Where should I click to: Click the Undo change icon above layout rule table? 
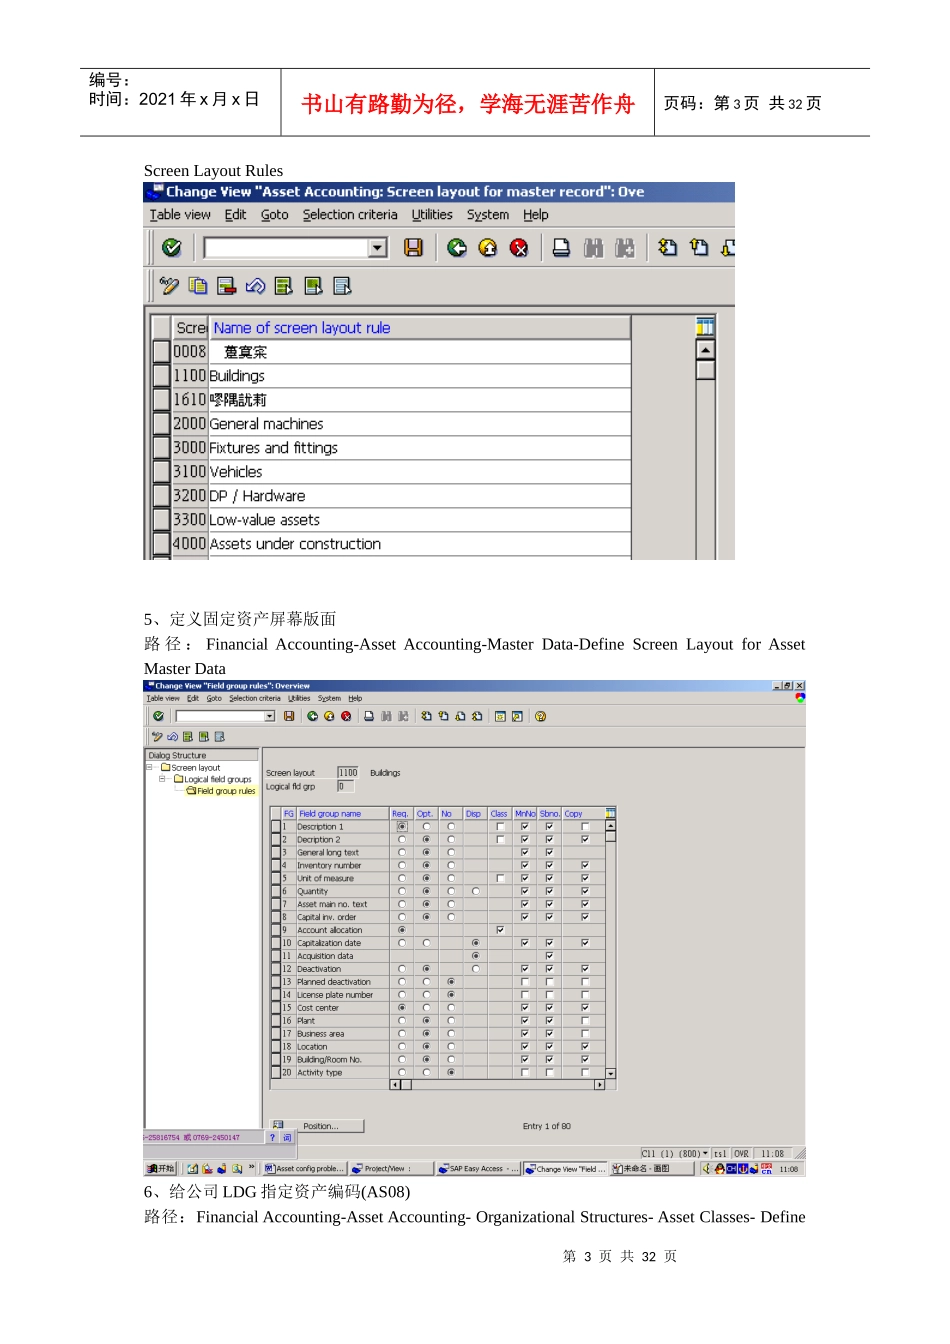pos(255,286)
